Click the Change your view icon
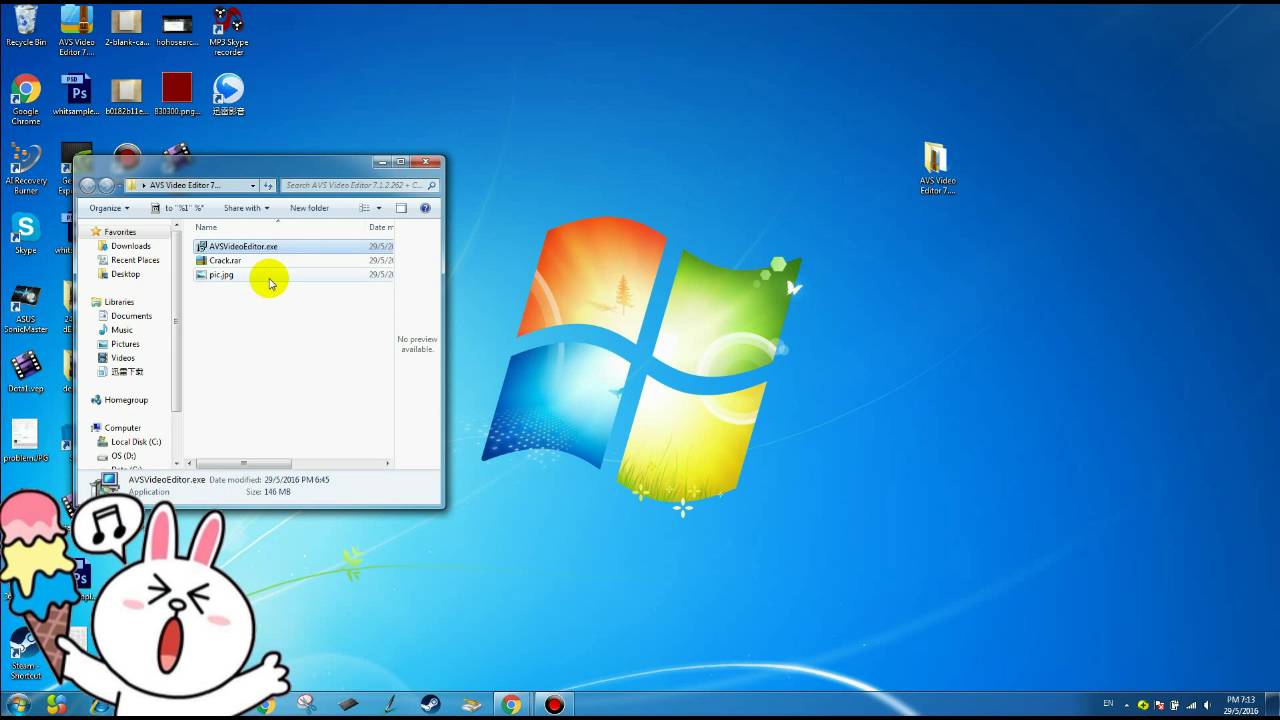 [365, 208]
